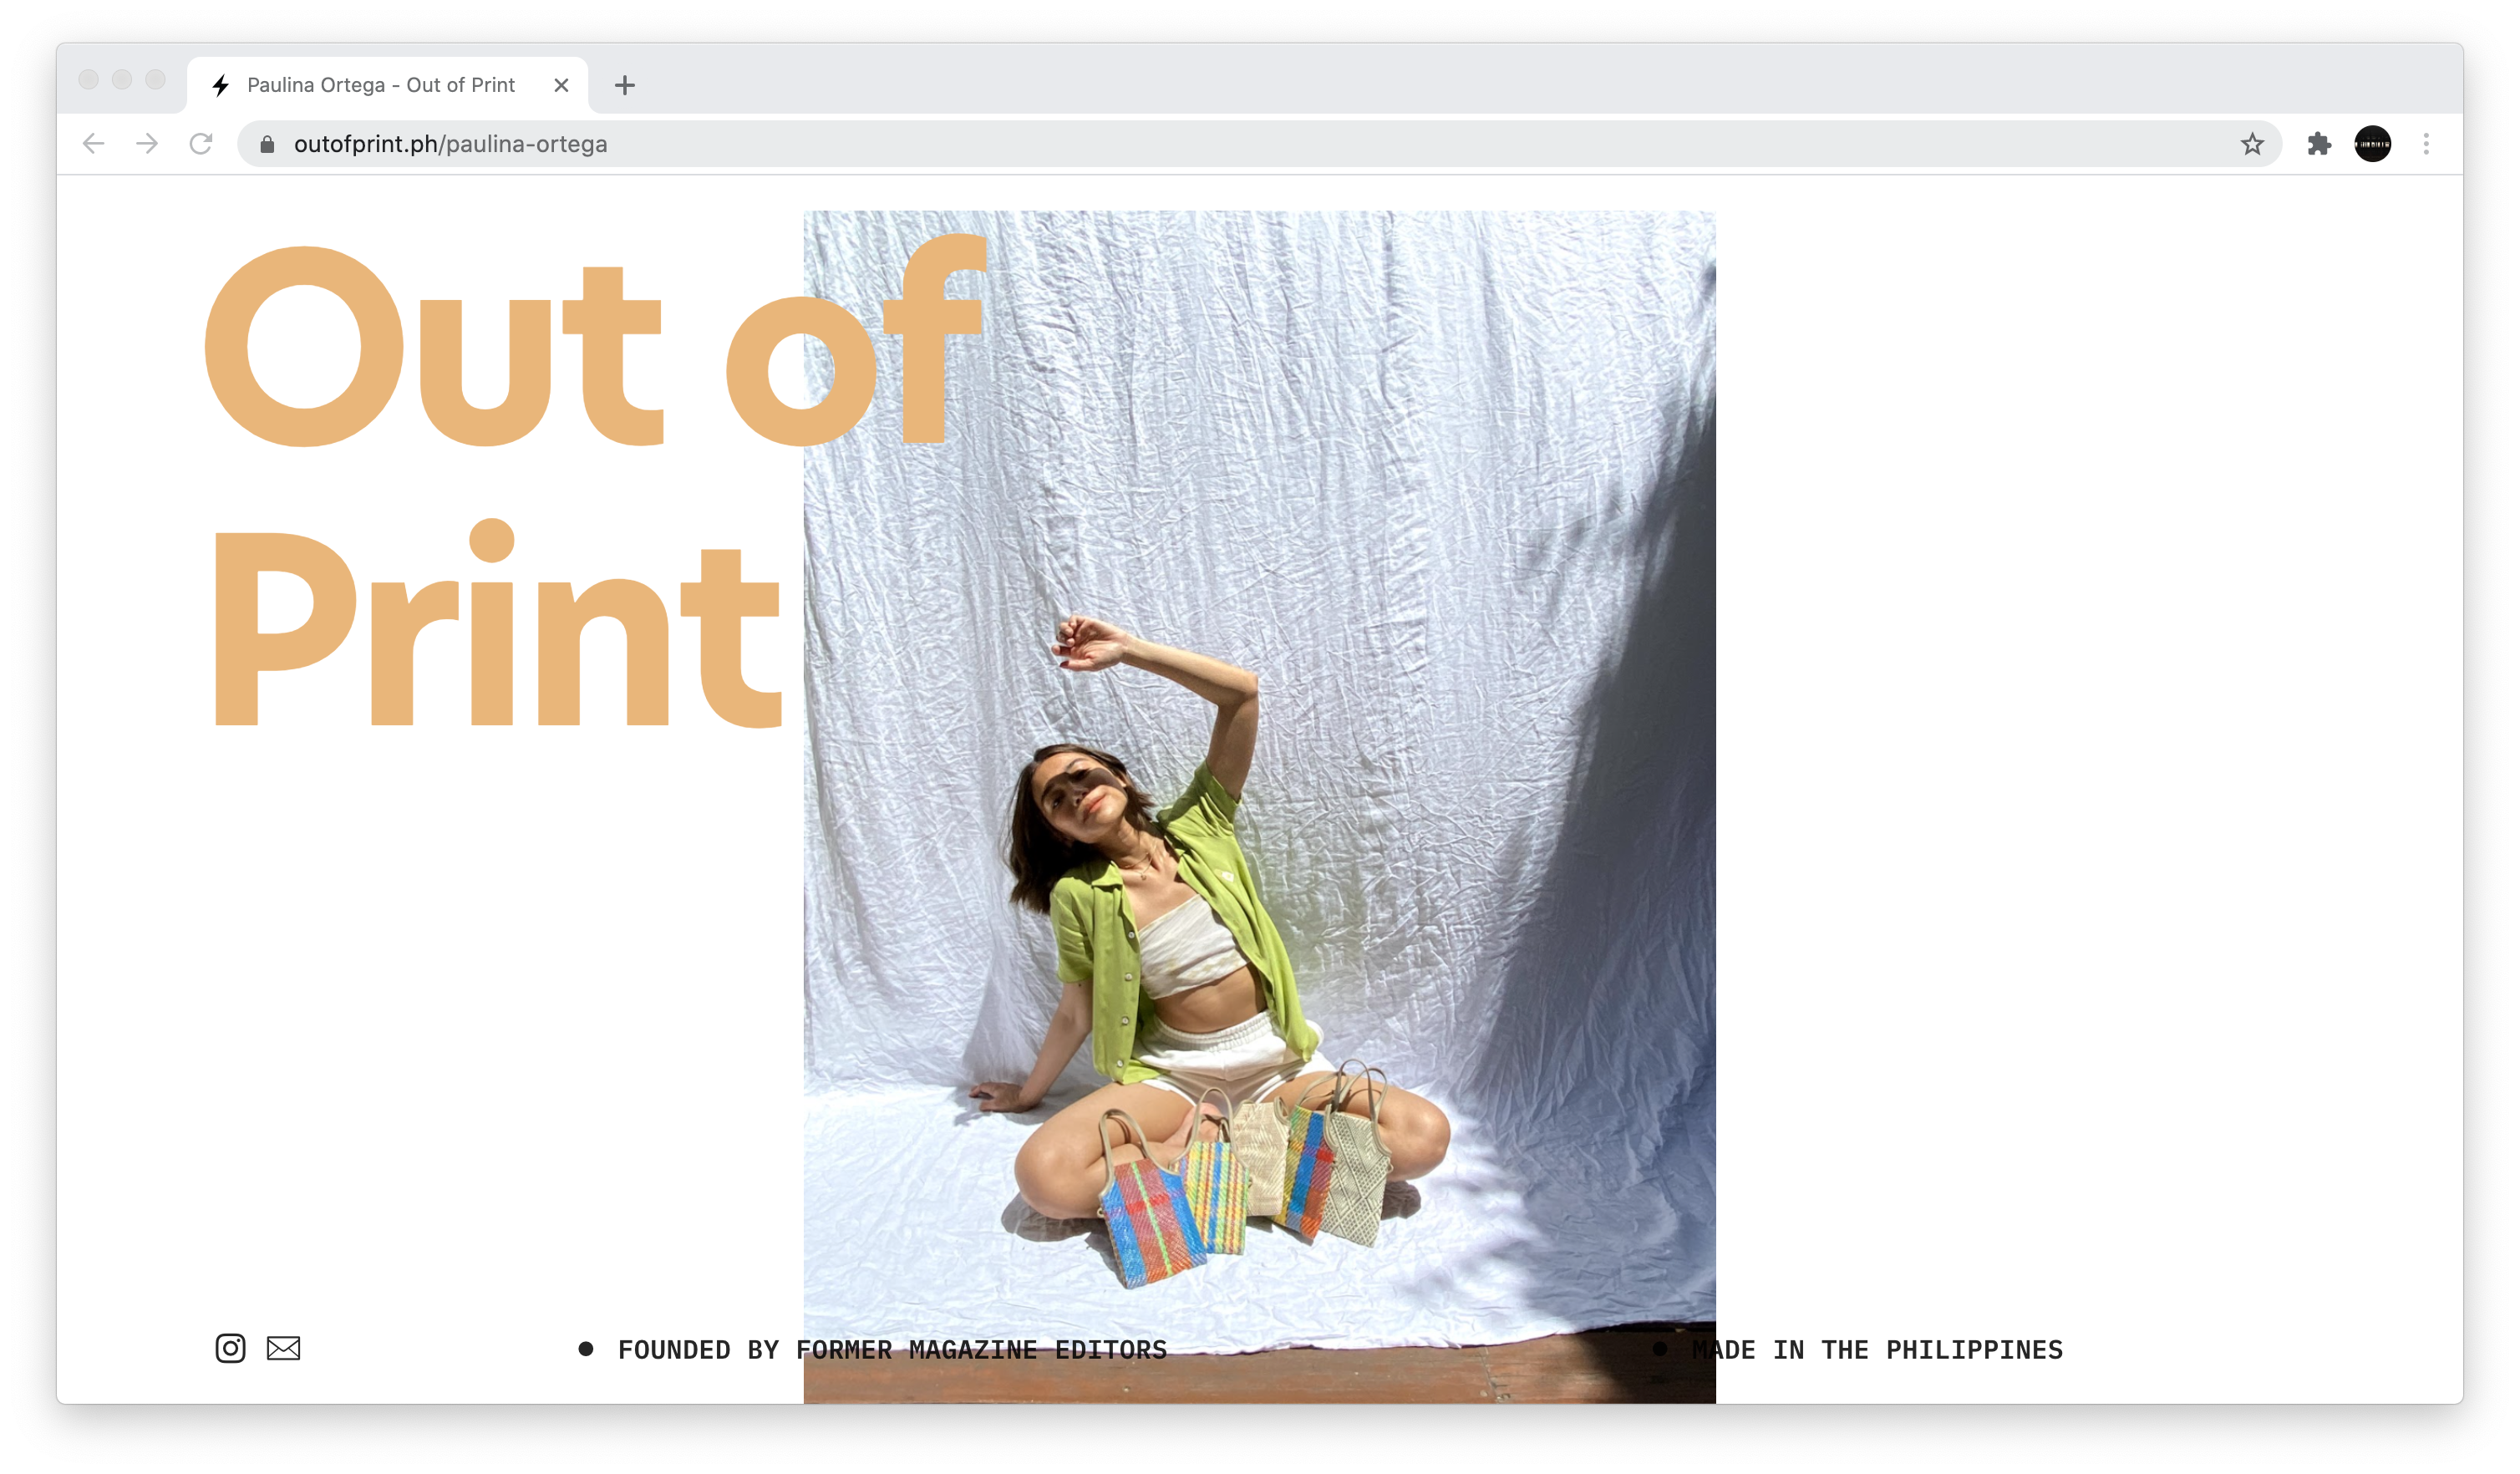Click 'Made in the Philippines' text

point(1877,1350)
